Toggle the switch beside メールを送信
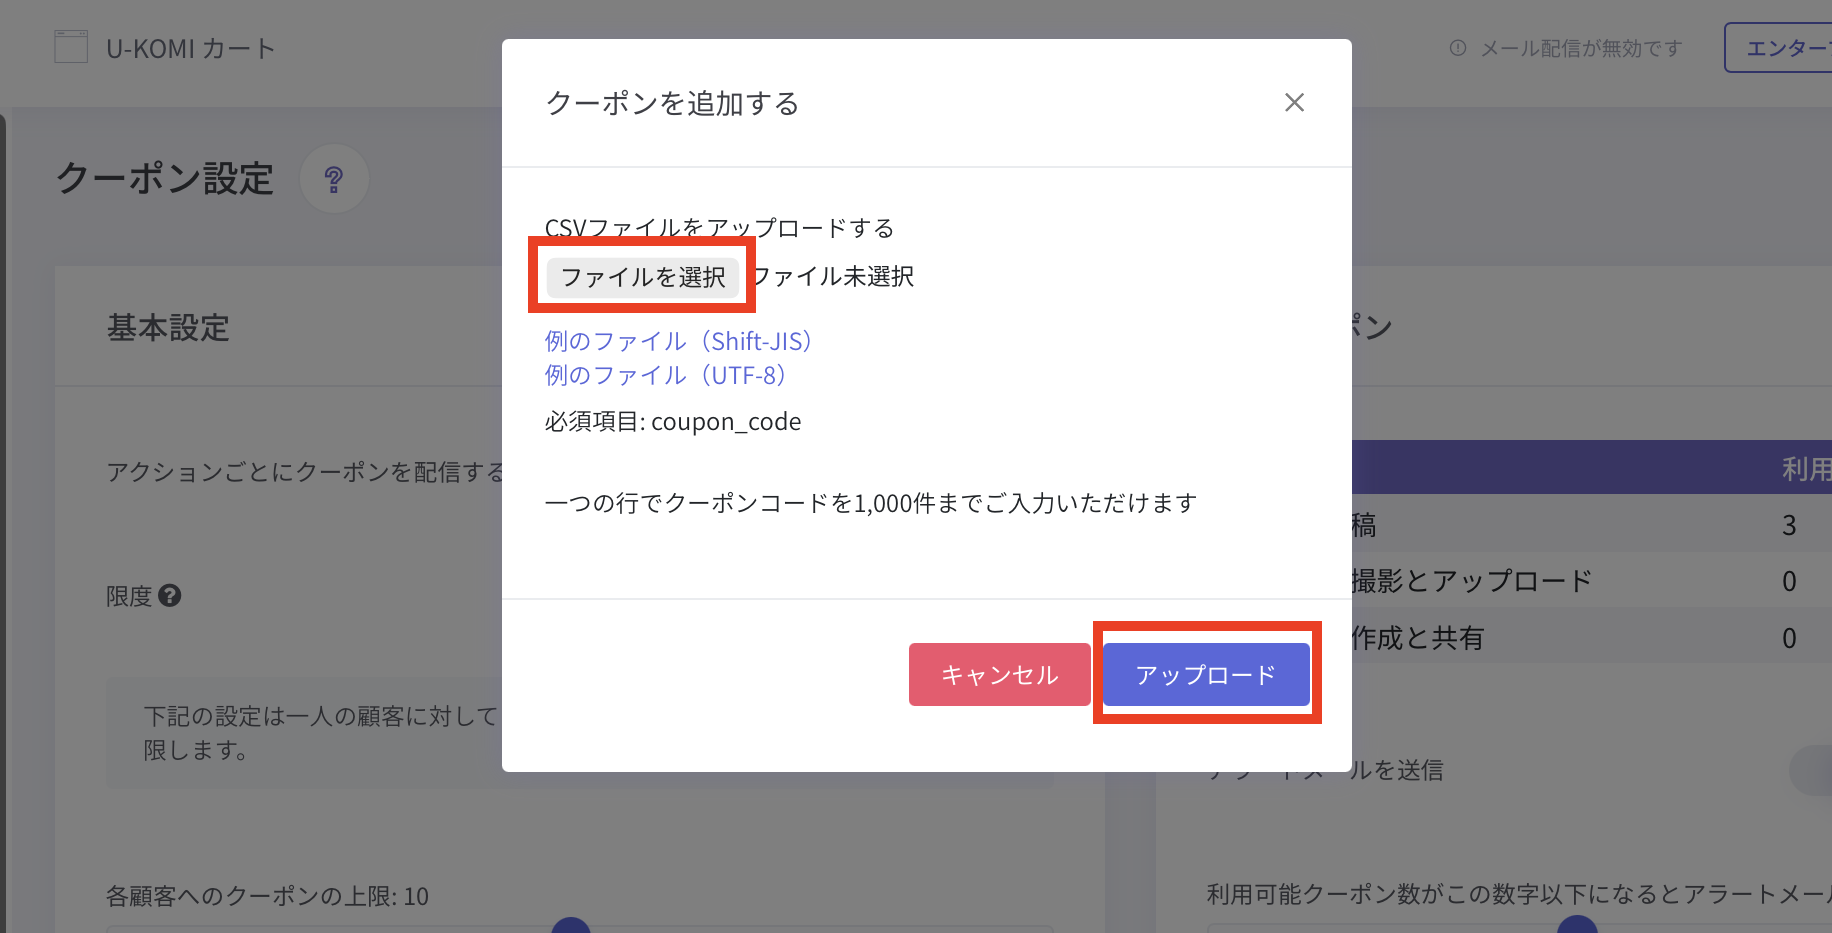This screenshot has width=1832, height=933. point(1812,770)
